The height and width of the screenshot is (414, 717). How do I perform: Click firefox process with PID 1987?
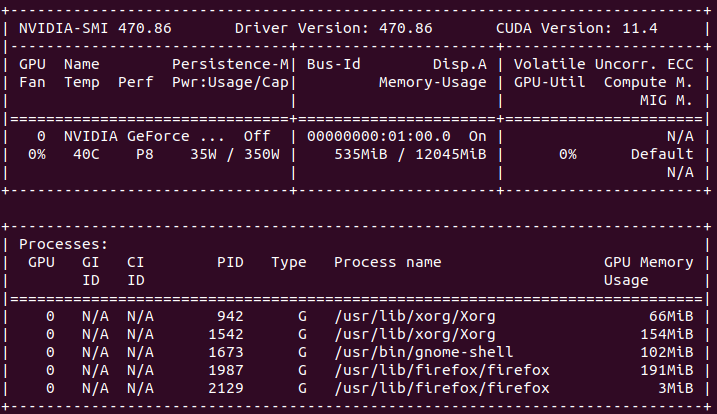442,370
